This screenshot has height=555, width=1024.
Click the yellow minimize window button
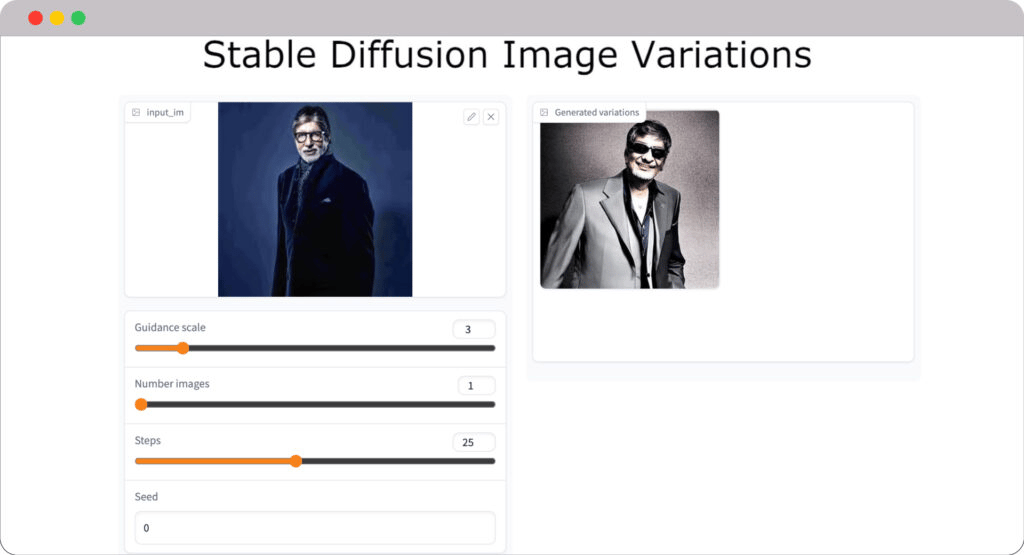(57, 18)
